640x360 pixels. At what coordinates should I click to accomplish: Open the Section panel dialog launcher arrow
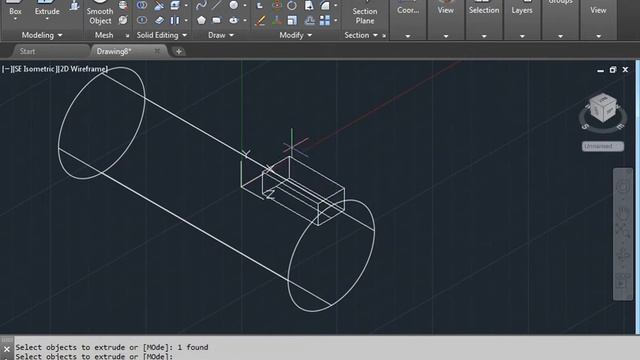[384, 36]
